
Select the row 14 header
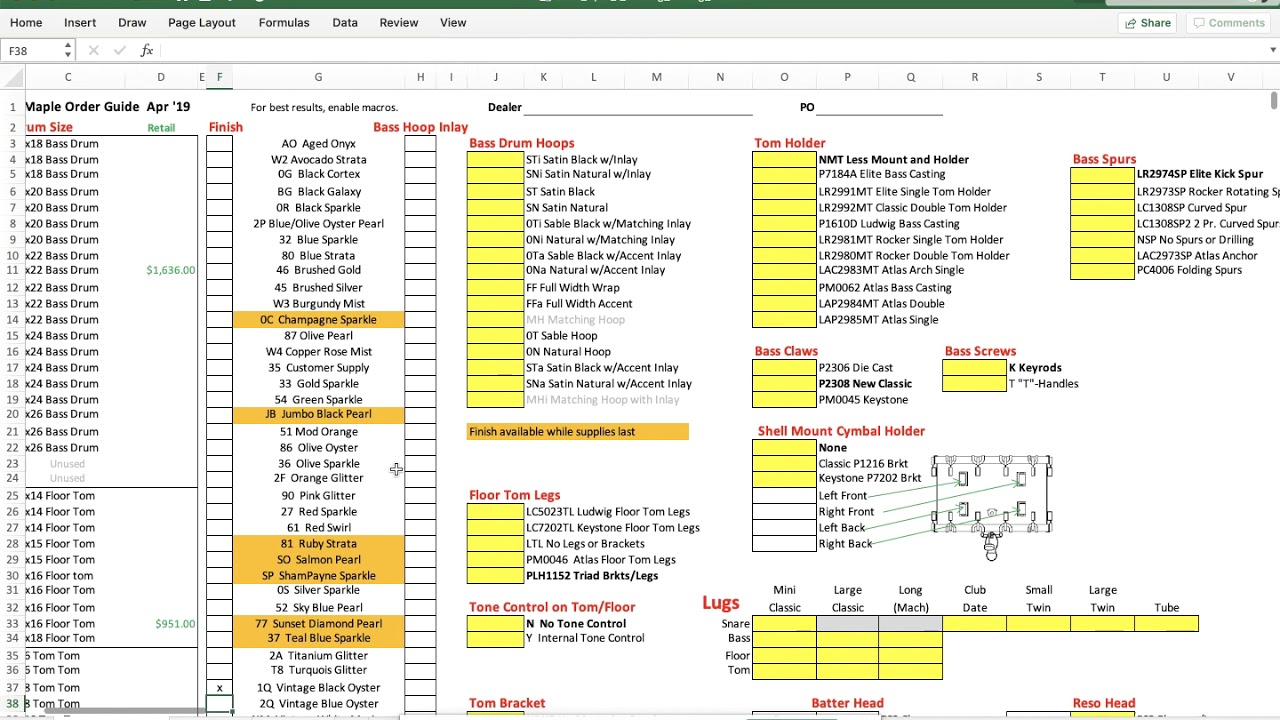click(x=12, y=320)
